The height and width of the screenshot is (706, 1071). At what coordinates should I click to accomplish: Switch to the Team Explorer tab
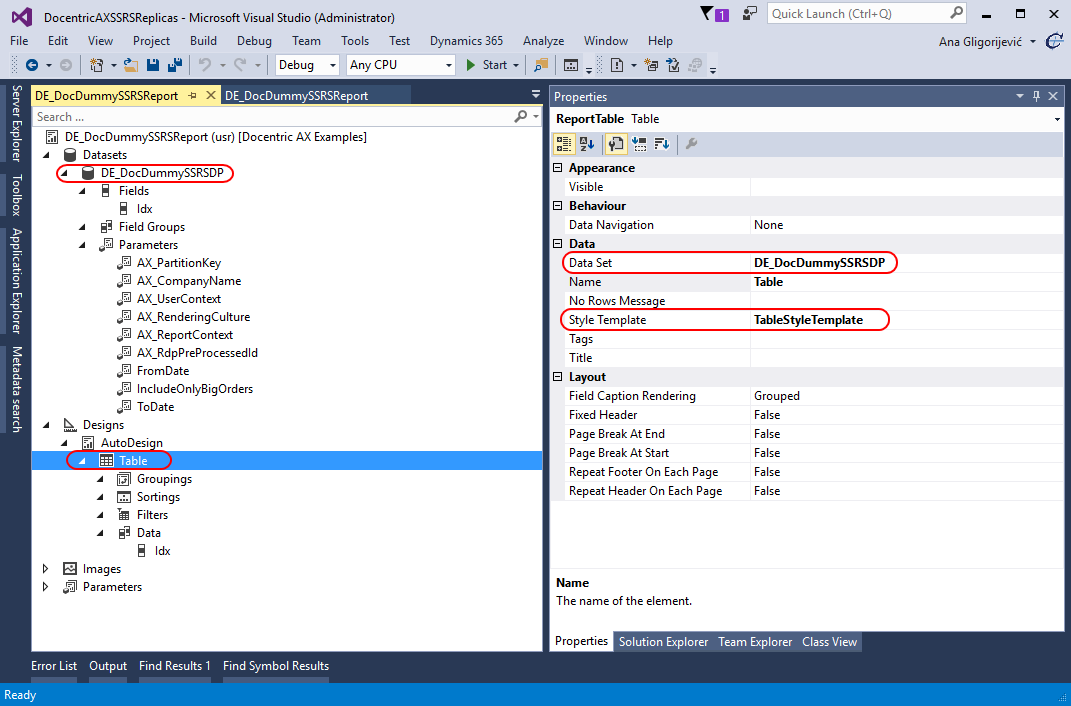755,642
